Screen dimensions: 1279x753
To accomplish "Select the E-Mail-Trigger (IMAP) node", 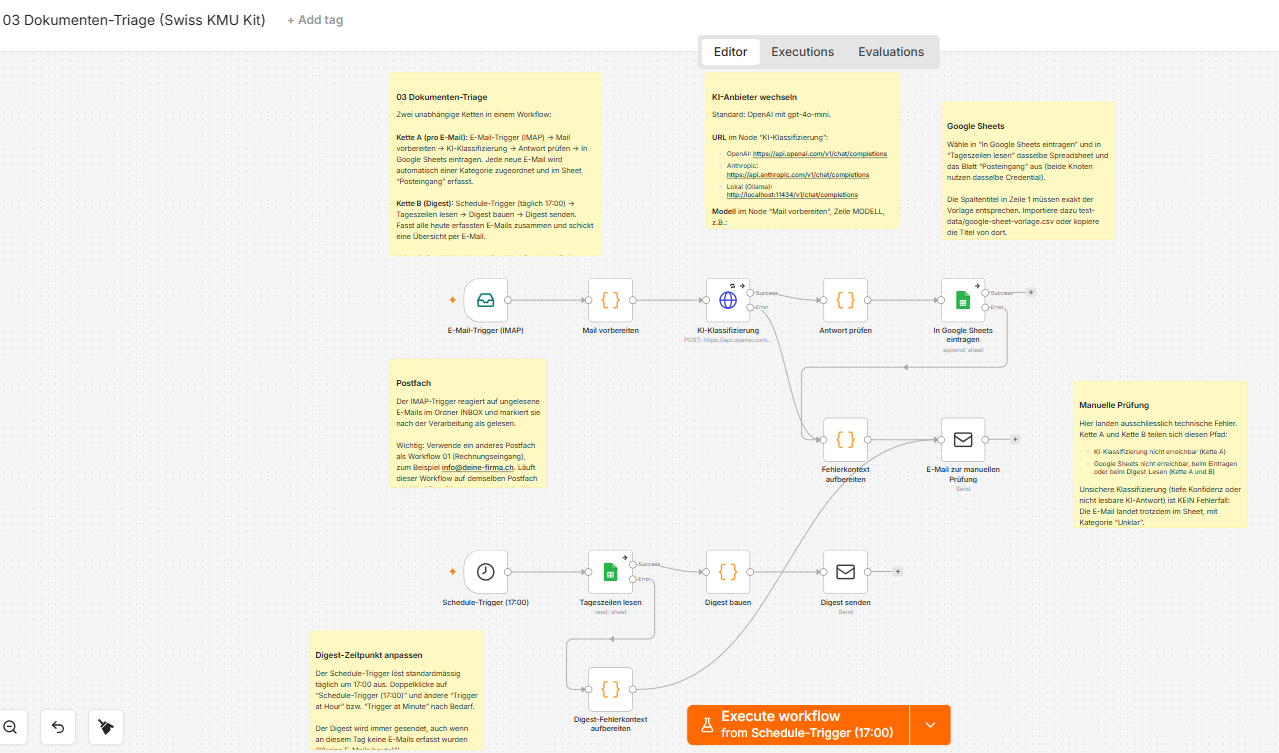I will coord(485,300).
